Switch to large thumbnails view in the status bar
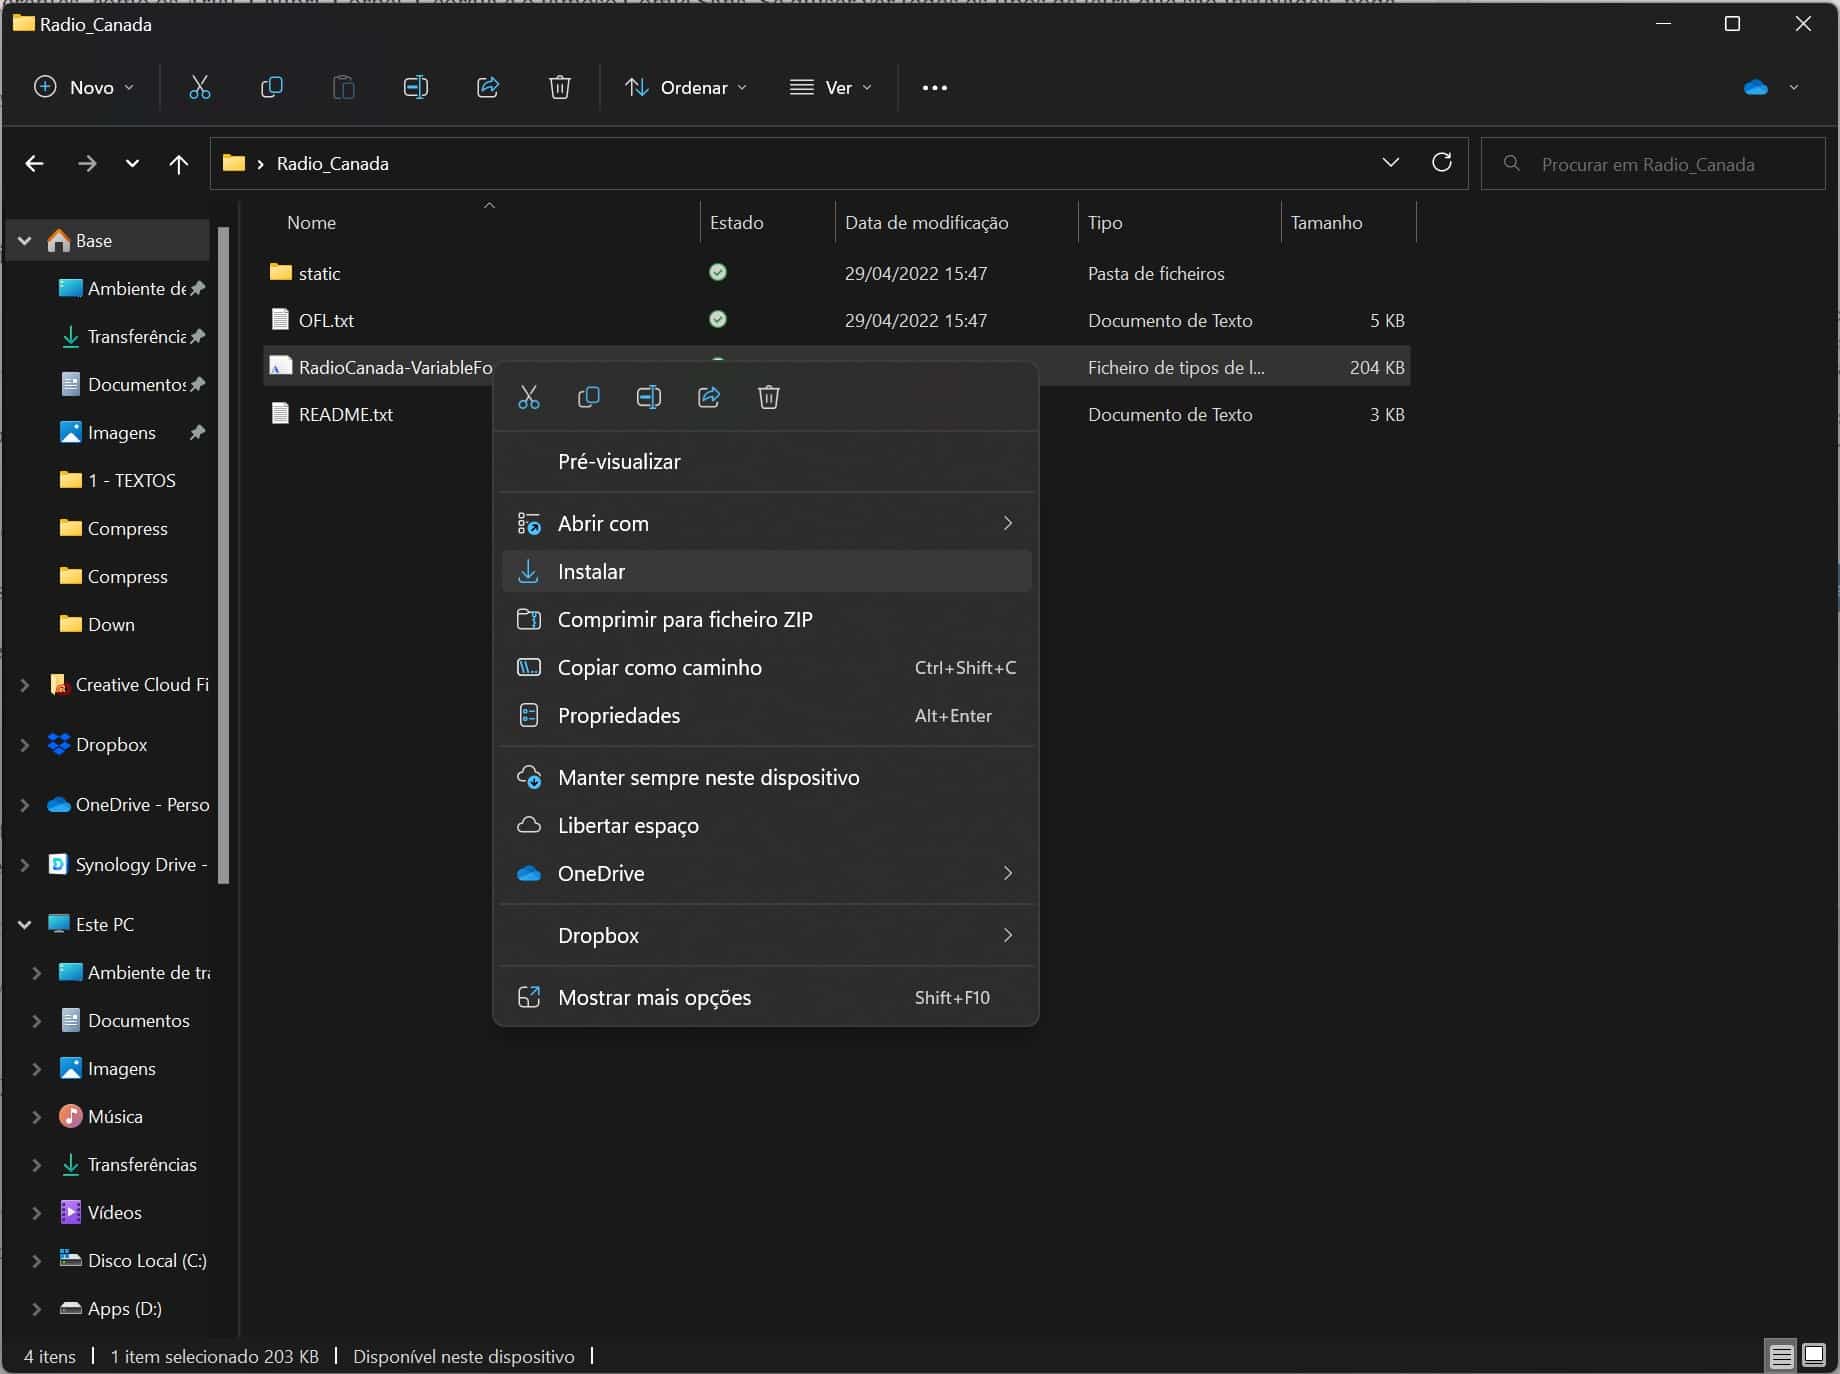 pyautogui.click(x=1814, y=1356)
